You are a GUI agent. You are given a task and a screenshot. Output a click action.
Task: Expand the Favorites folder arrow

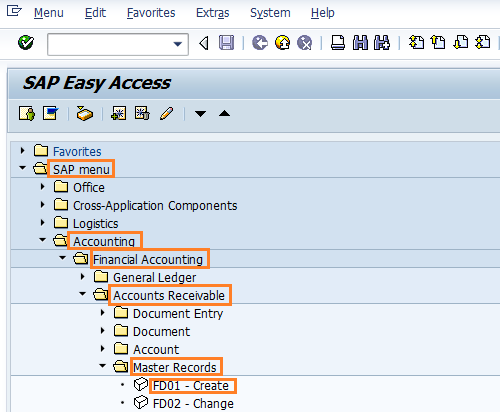23,151
